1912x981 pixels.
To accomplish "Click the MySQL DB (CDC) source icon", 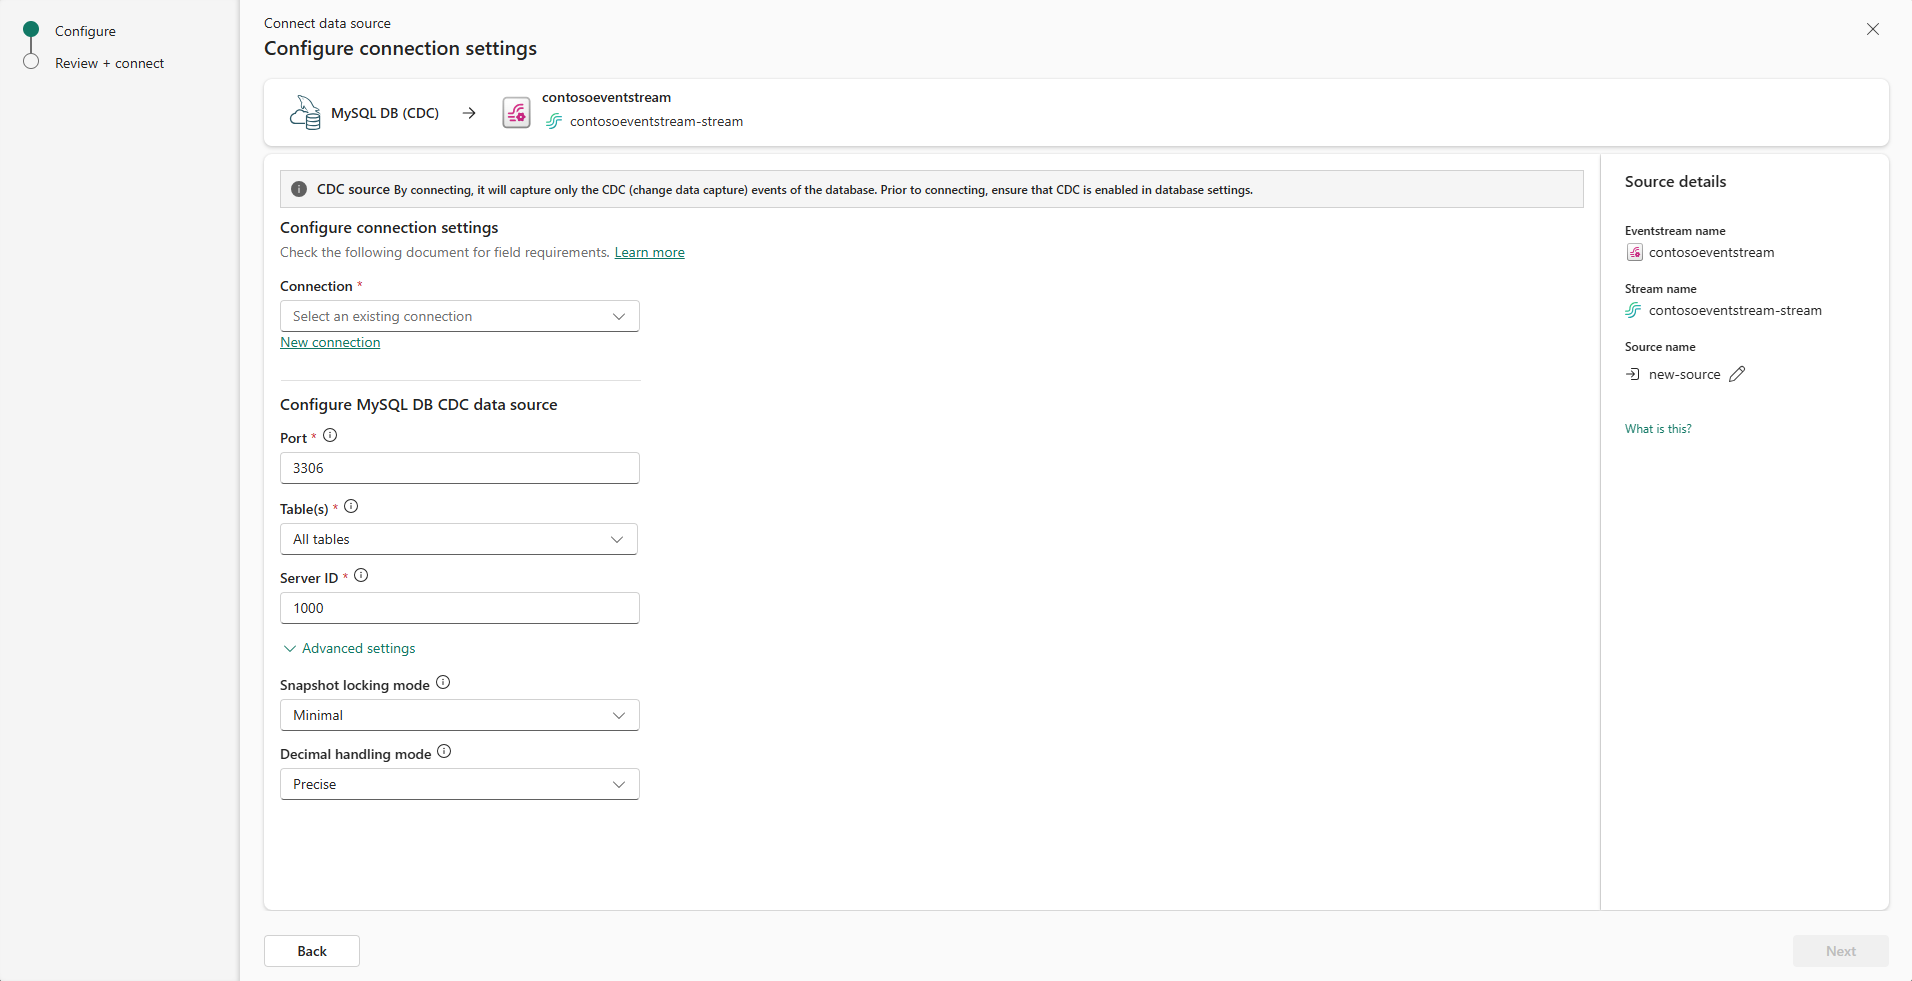I will click(x=305, y=113).
